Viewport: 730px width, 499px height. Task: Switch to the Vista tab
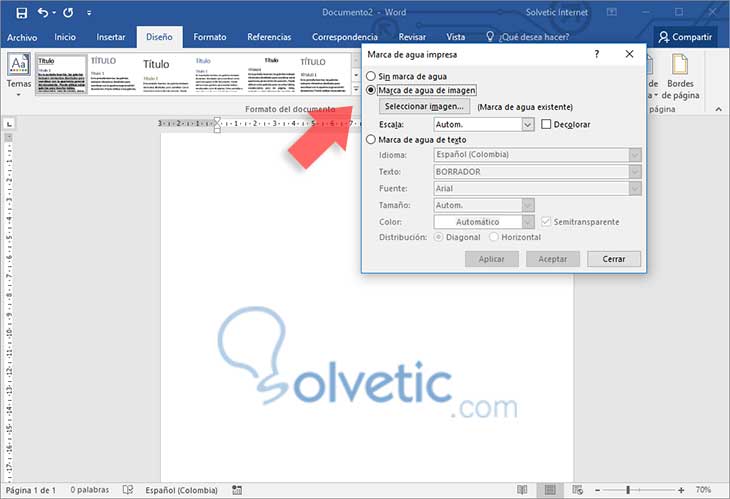tap(456, 37)
